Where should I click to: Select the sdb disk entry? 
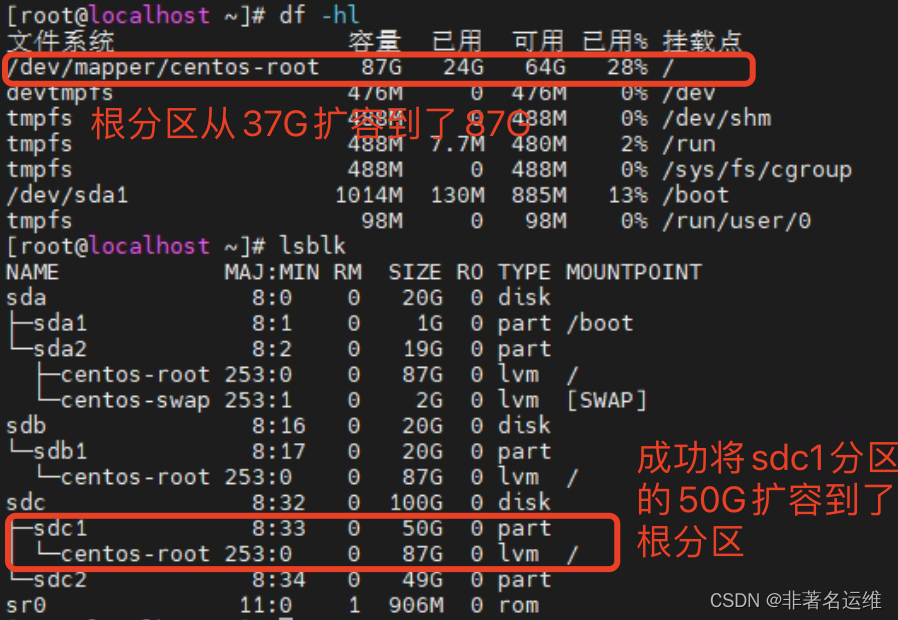[x=278, y=426]
